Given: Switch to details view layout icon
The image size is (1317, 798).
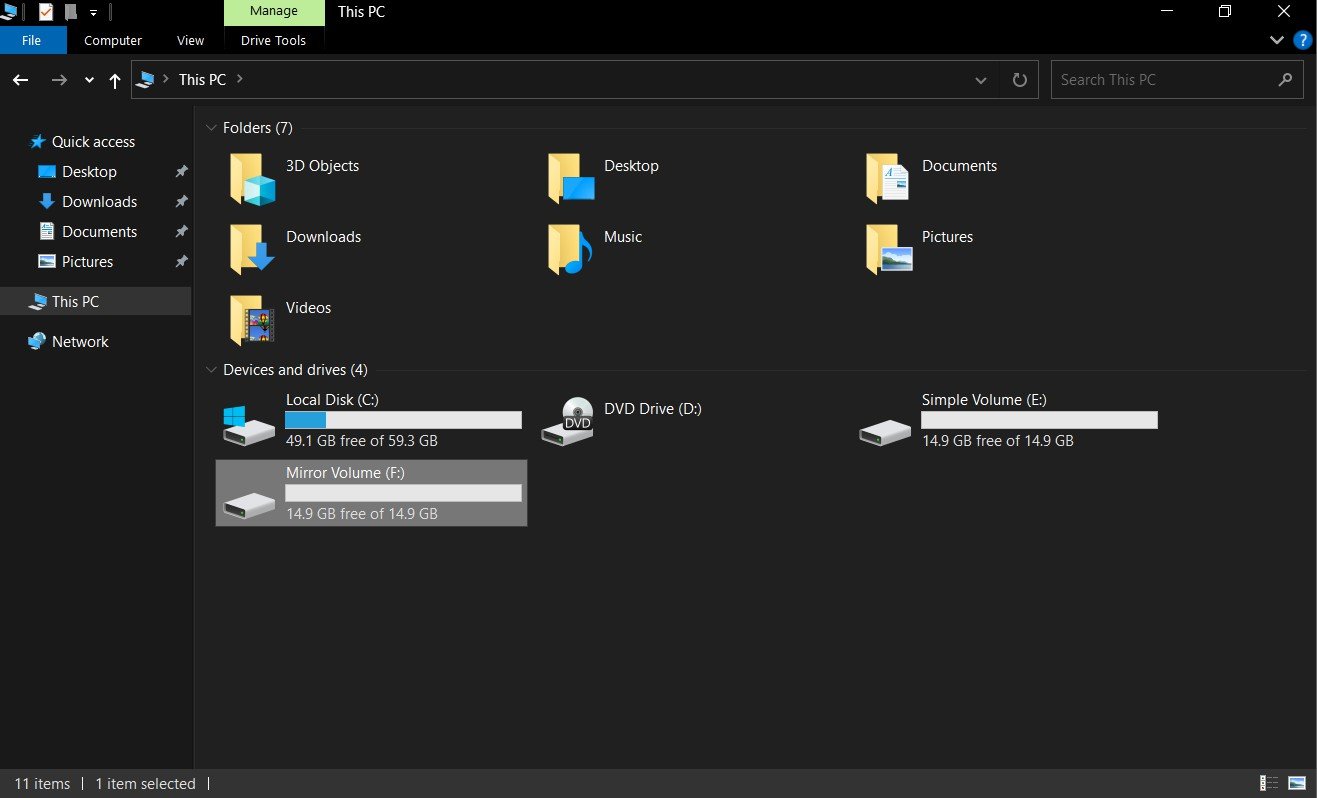Looking at the screenshot, I should [x=1269, y=783].
